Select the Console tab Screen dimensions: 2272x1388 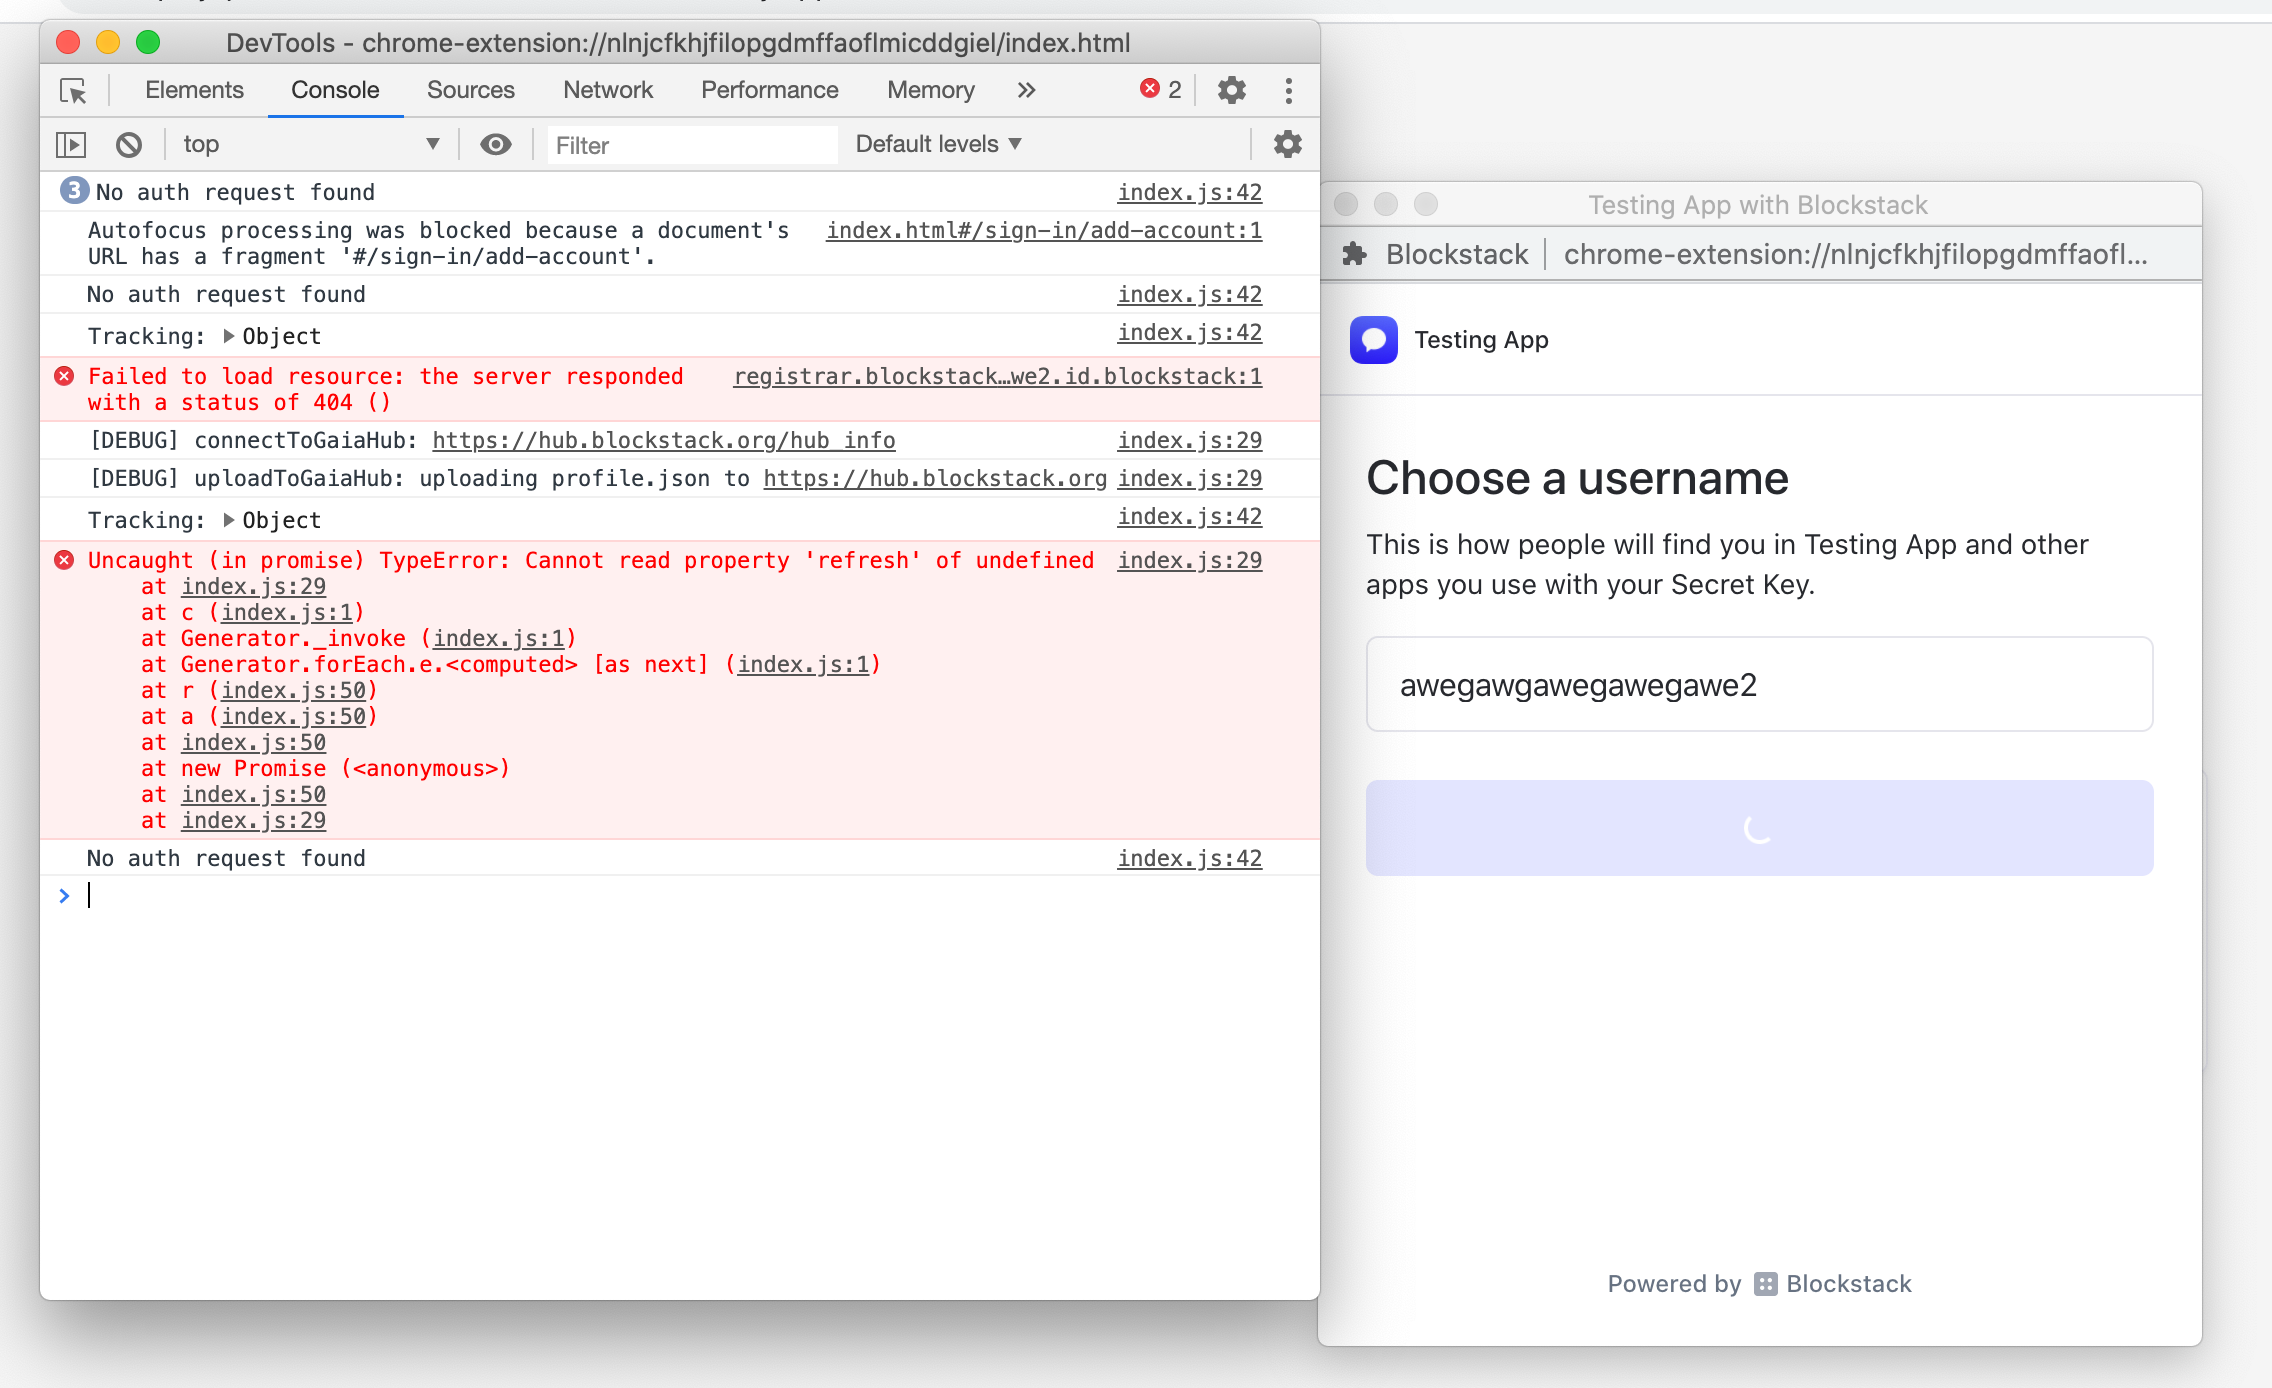click(x=335, y=90)
